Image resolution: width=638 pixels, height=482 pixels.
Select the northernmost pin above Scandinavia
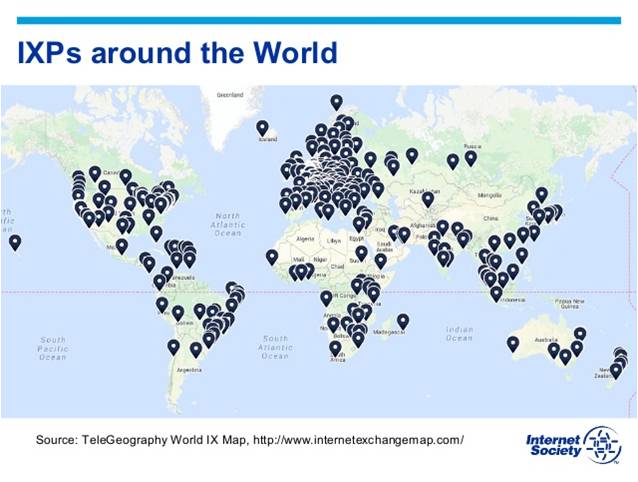coord(336,101)
